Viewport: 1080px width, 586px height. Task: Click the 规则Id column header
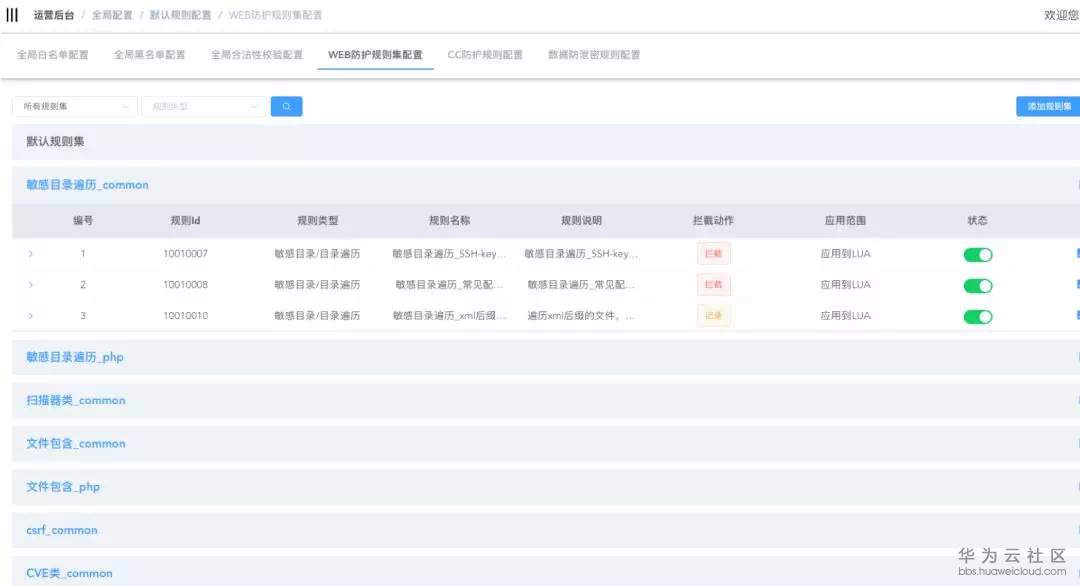185,221
